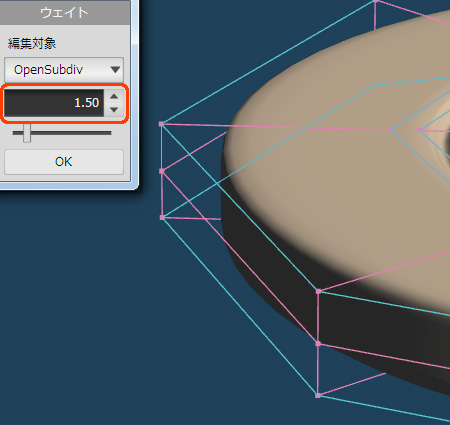Open the OpenSubdiv edit target dropdown
Viewport: 450px width, 425px height.
coord(64,70)
